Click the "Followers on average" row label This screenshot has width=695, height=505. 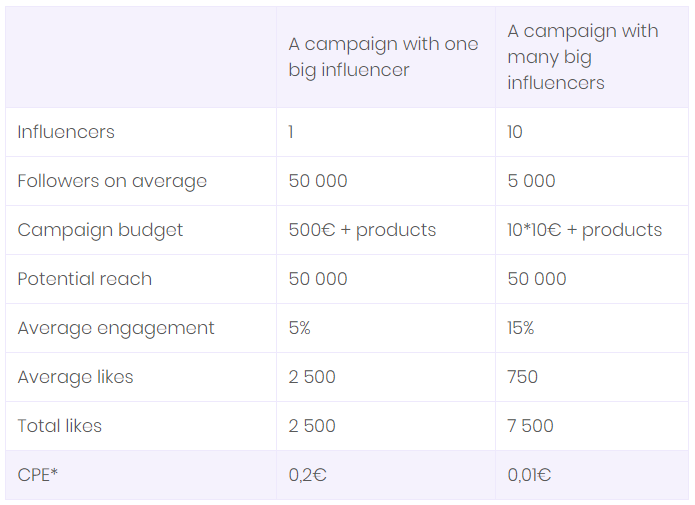112,181
